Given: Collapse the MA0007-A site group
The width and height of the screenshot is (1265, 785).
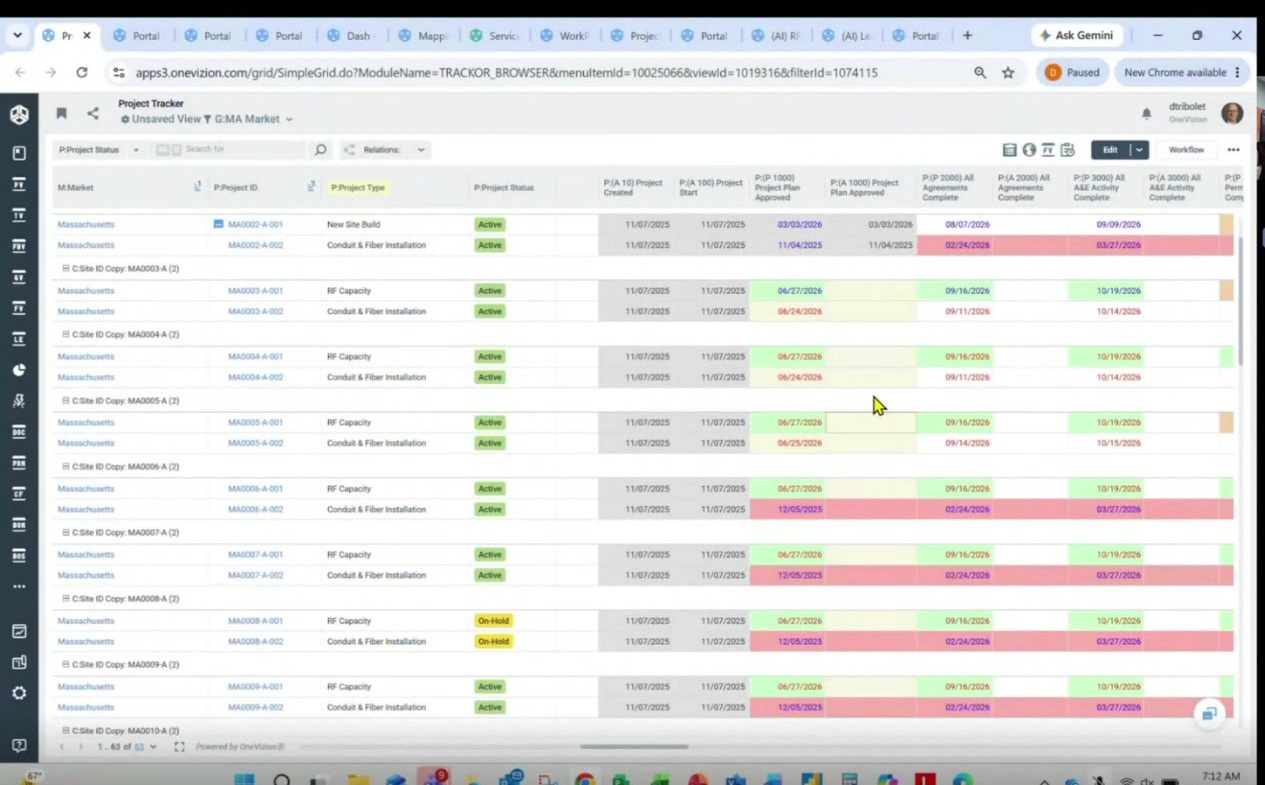Looking at the screenshot, I should [66, 533].
